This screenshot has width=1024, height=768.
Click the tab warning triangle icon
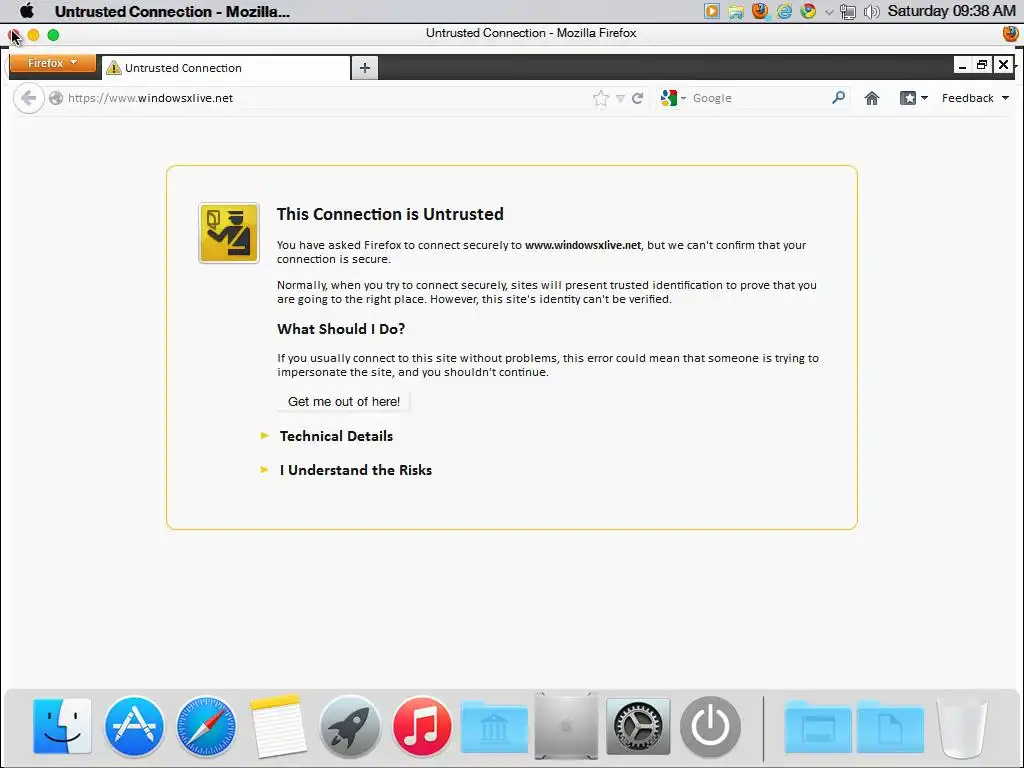click(x=114, y=68)
